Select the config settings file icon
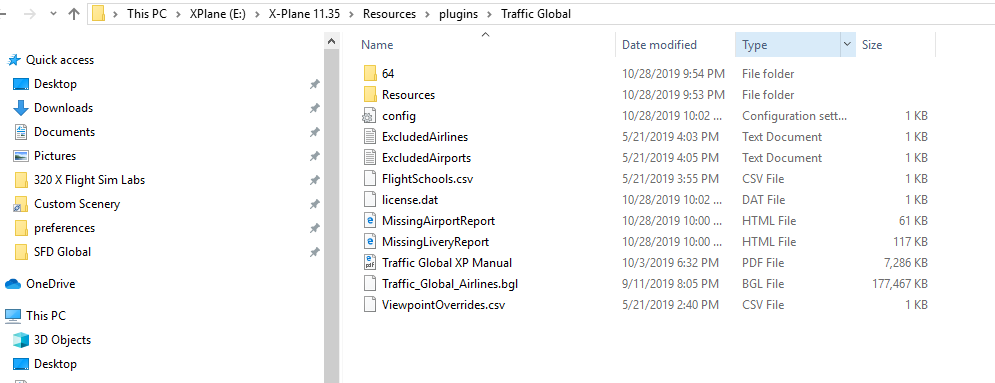The height and width of the screenshot is (383, 995). 371,116
